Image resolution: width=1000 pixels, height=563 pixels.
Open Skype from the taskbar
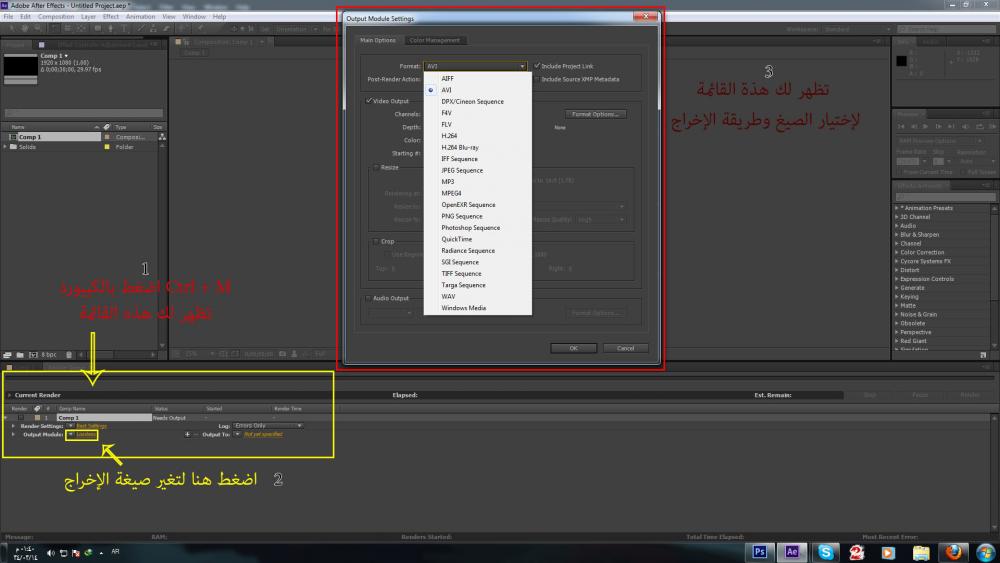[x=825, y=552]
